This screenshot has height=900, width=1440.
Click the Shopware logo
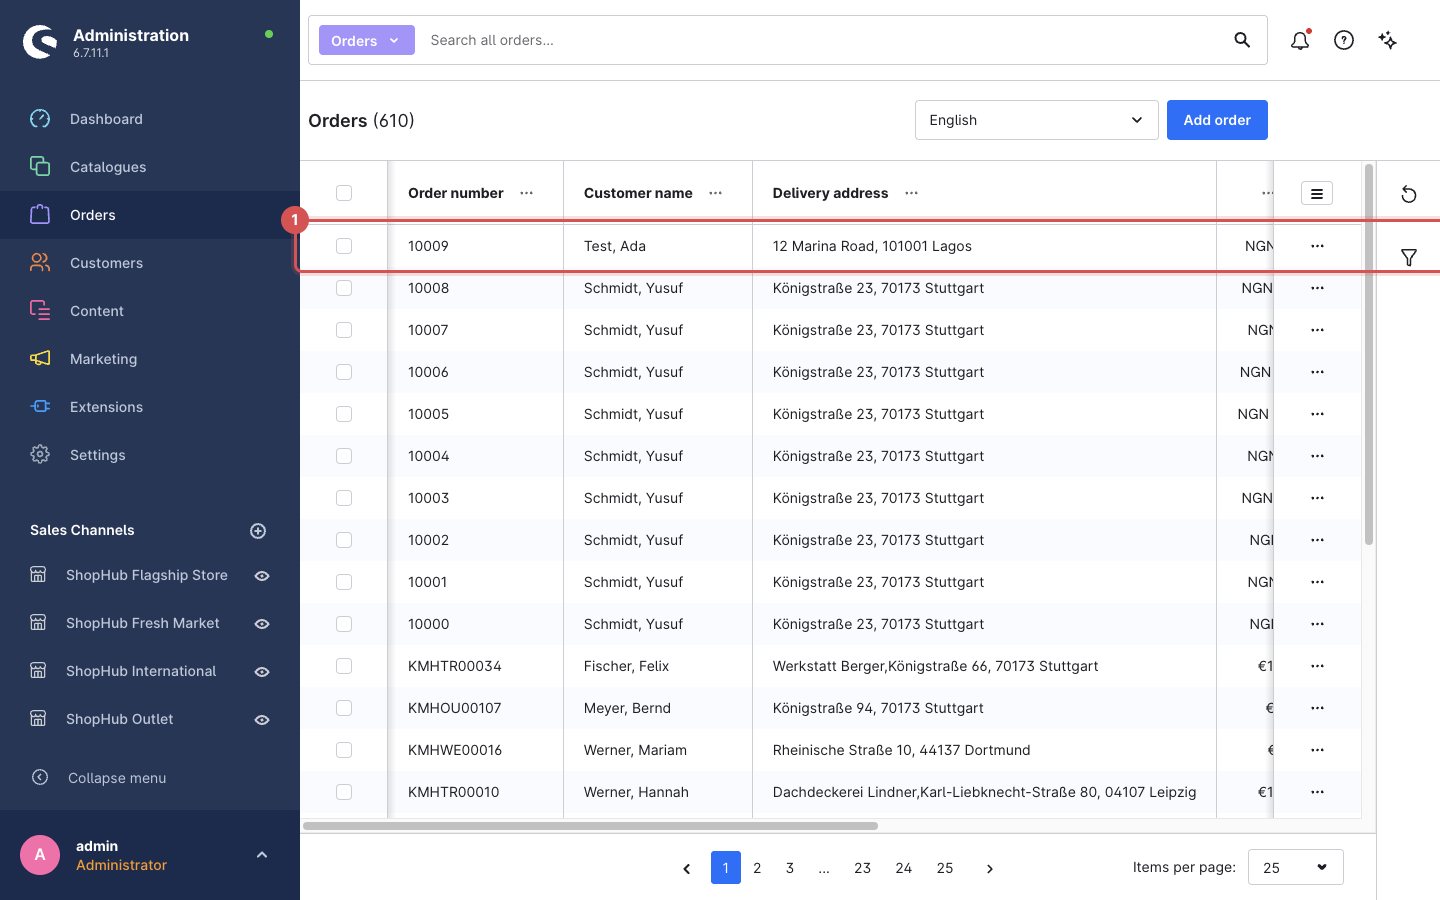pos(40,42)
